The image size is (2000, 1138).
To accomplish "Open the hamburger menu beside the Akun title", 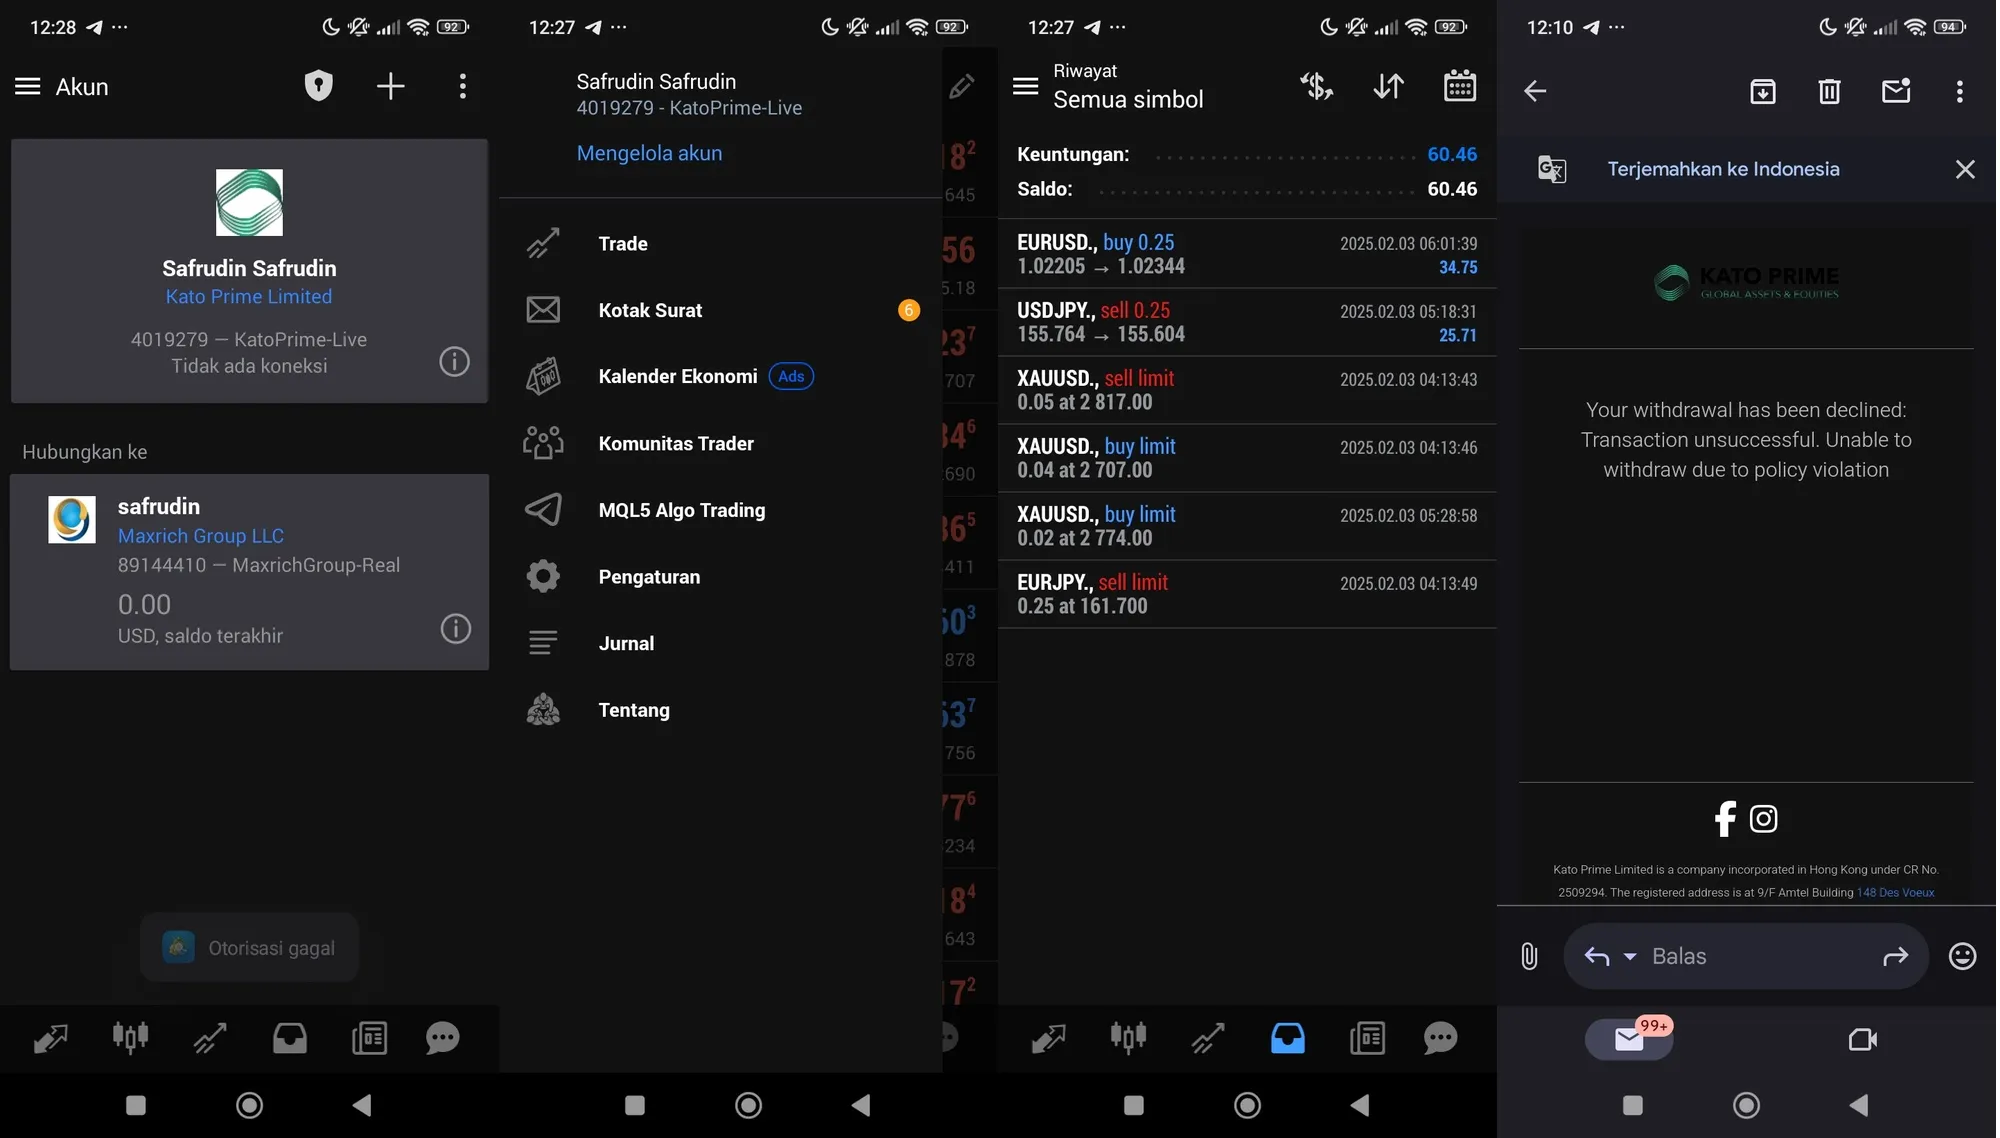I will 28,87.
